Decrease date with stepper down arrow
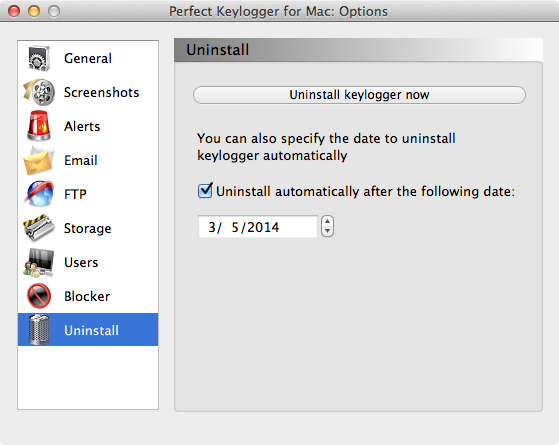The width and height of the screenshot is (559, 445). 327,231
